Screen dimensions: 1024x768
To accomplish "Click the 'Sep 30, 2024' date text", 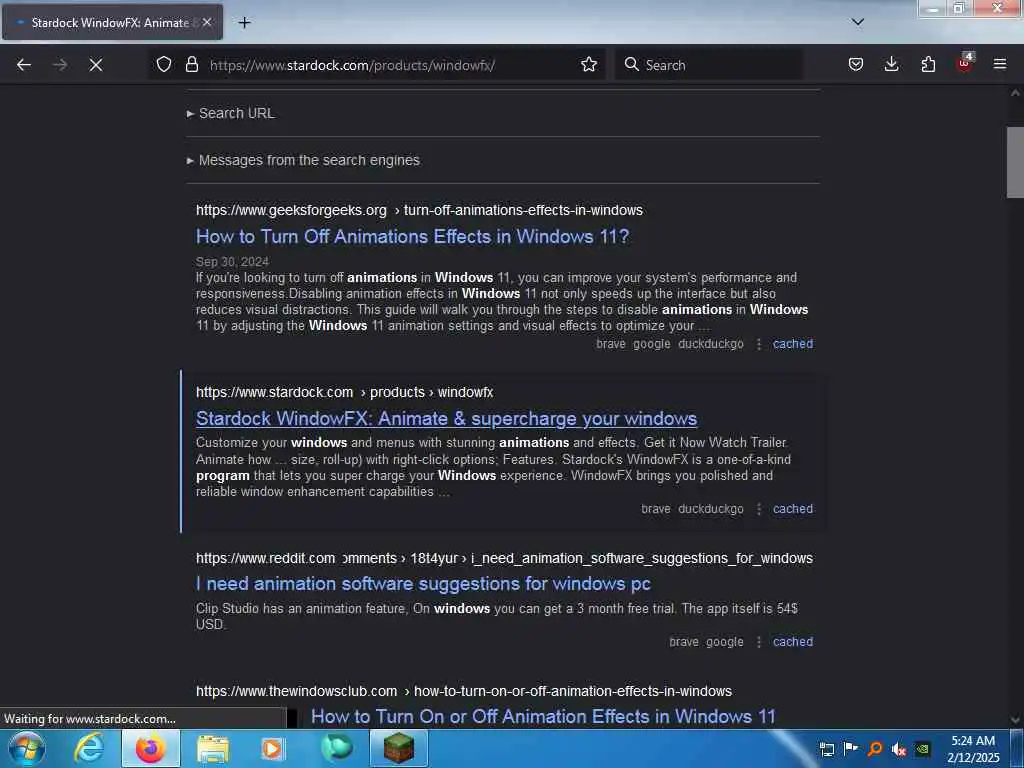I will (232, 261).
